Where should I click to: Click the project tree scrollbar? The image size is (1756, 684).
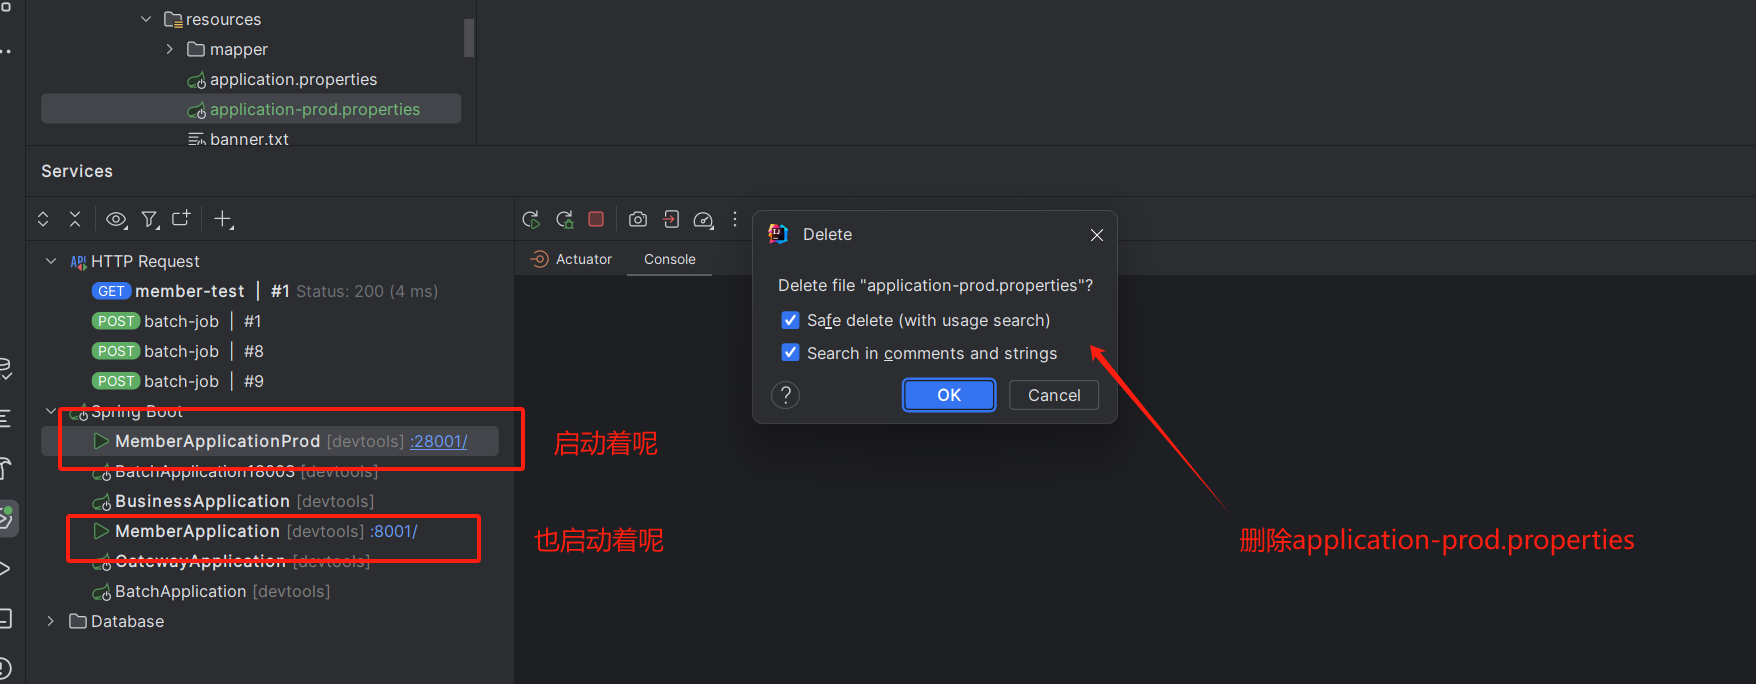point(469,36)
